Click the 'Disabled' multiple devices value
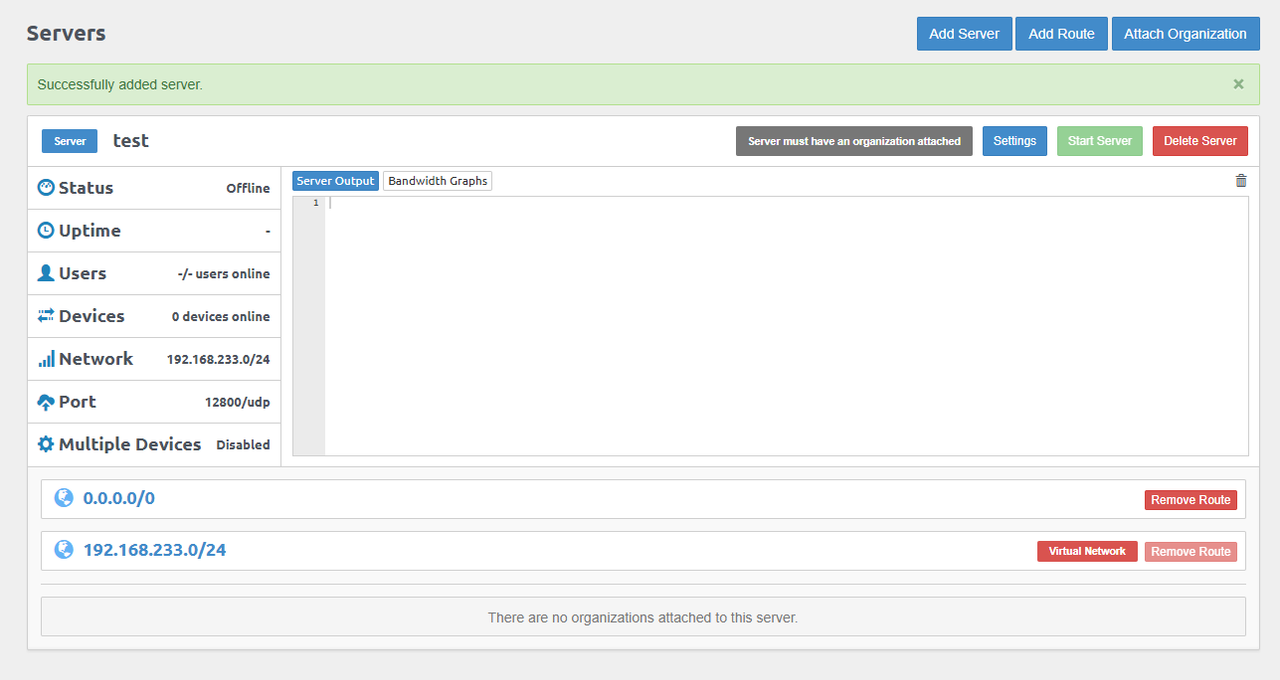 243,445
